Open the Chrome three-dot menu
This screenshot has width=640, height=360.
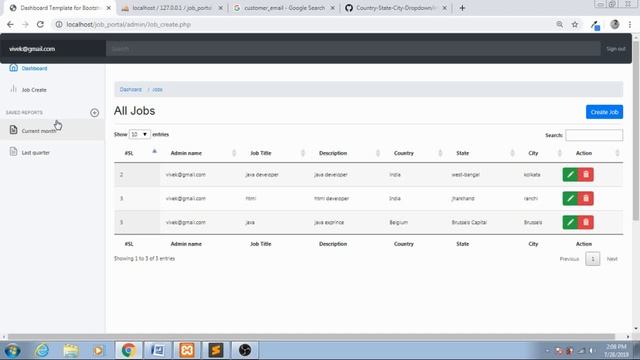[x=630, y=24]
